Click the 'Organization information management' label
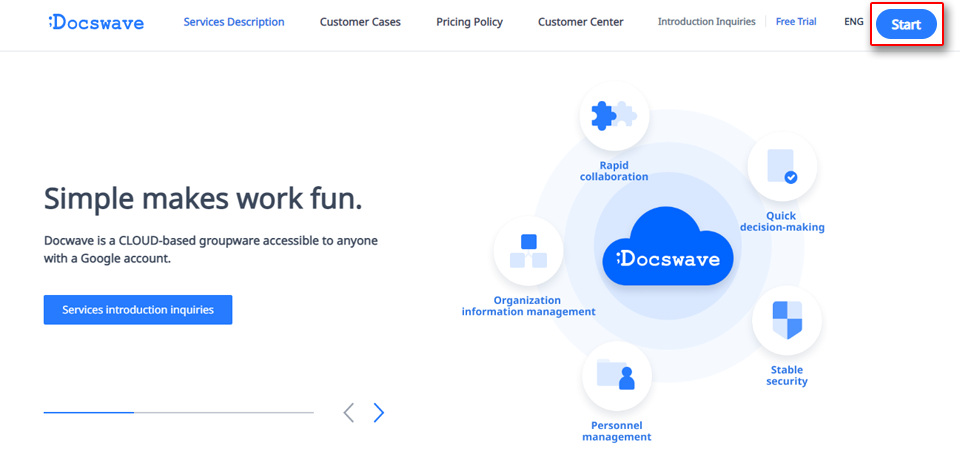Viewport: 960px width, 450px height. tap(528, 306)
